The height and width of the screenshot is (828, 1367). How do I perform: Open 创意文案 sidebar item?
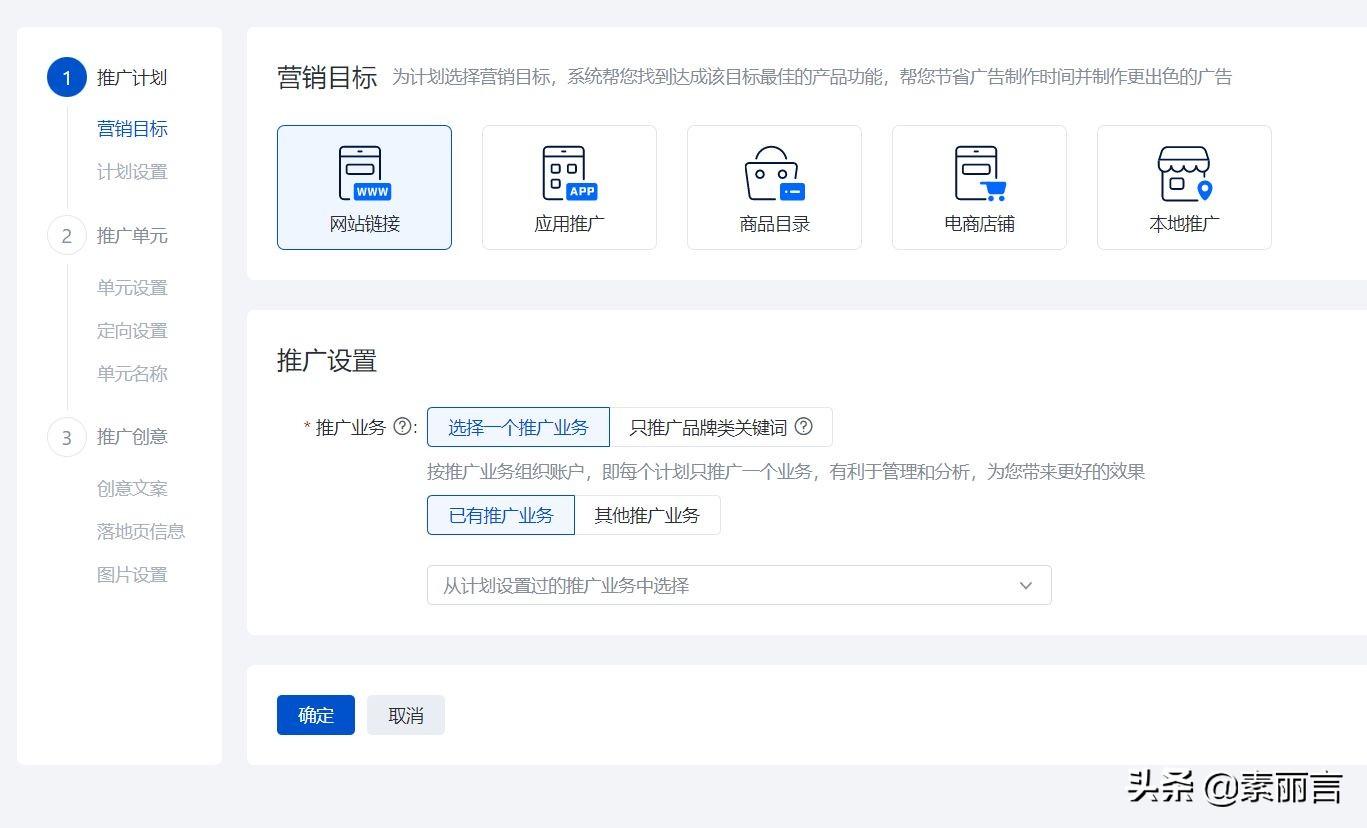pyautogui.click(x=132, y=489)
